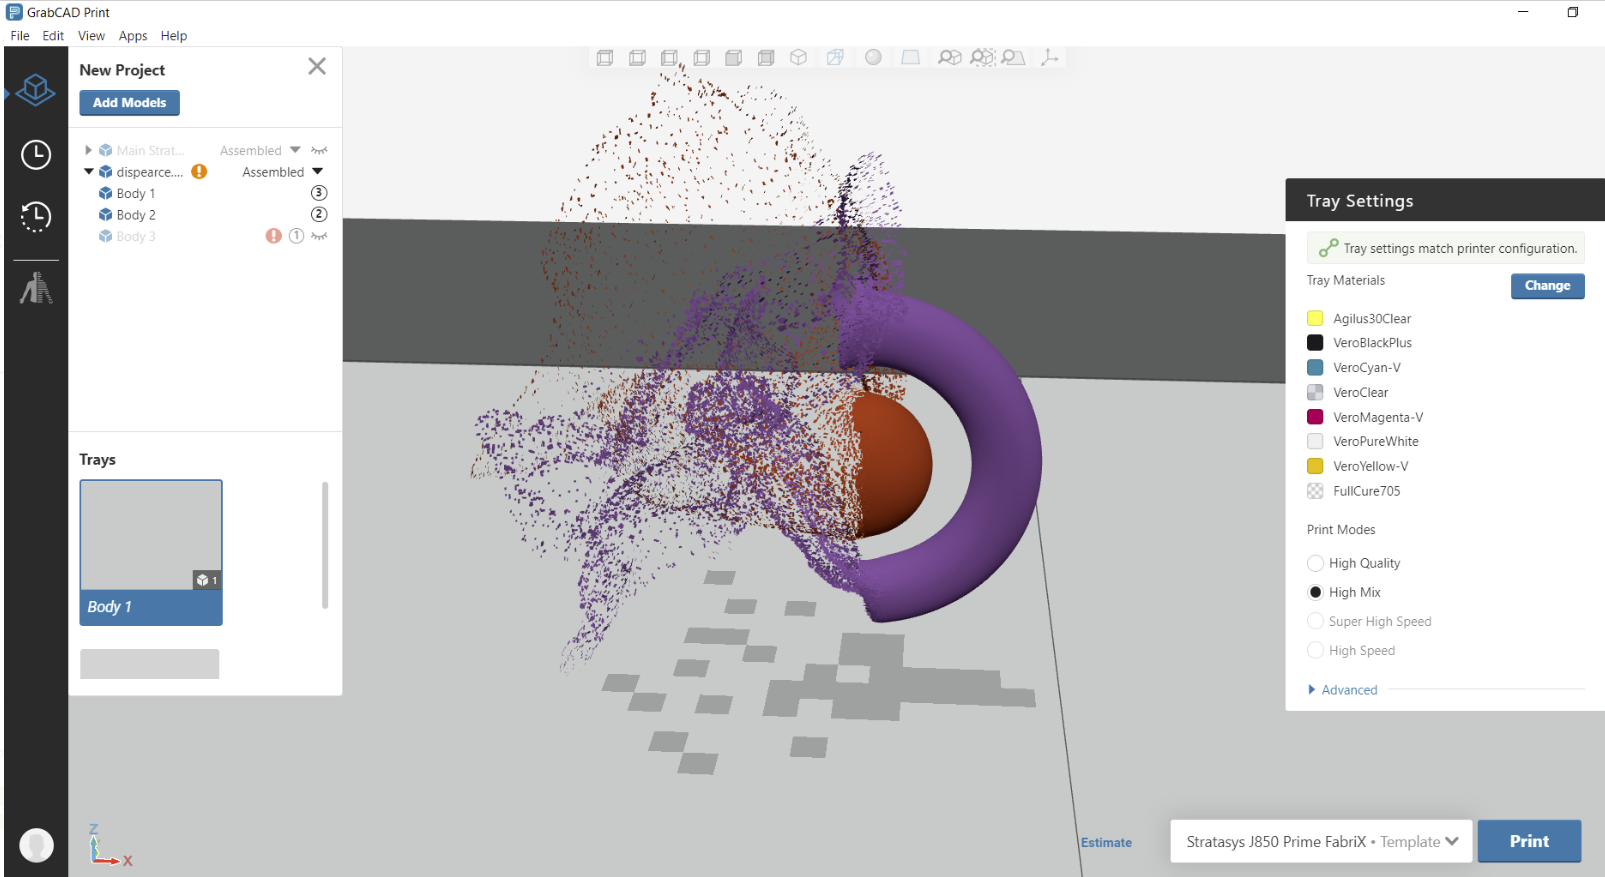Select the fifth shaded view cube

click(734, 58)
